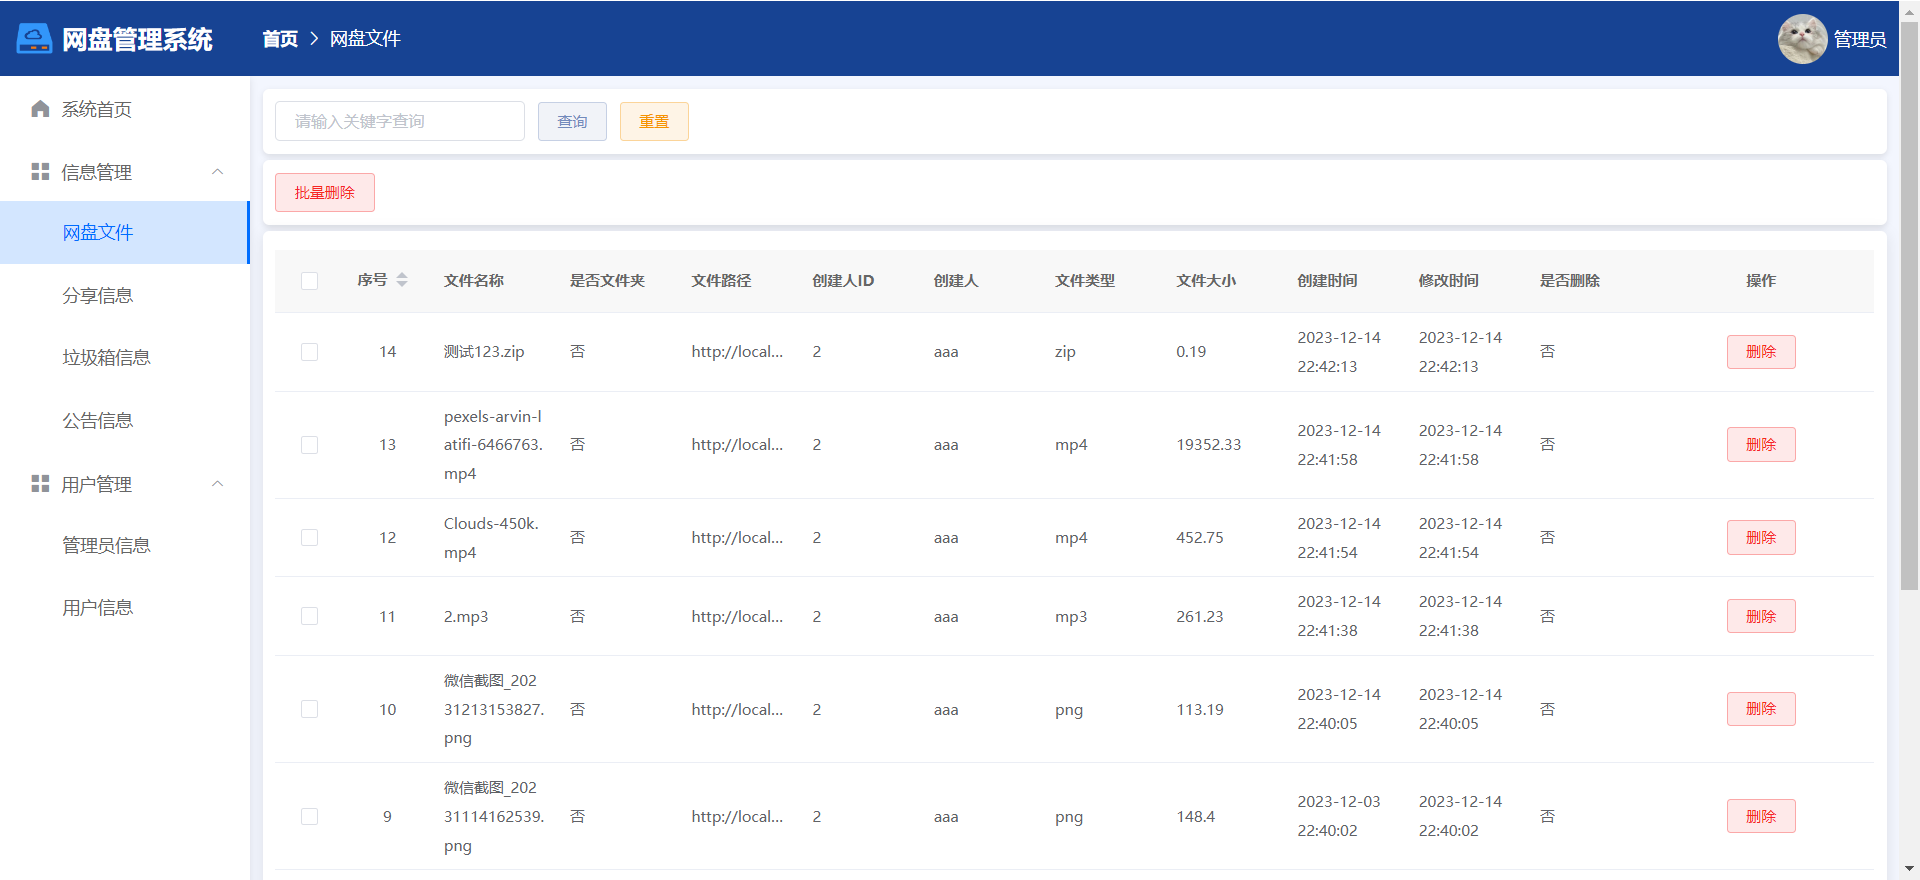Screen dimensions: 1920x880
Task: Open the 管理员 user dropdown
Action: (x=1859, y=39)
